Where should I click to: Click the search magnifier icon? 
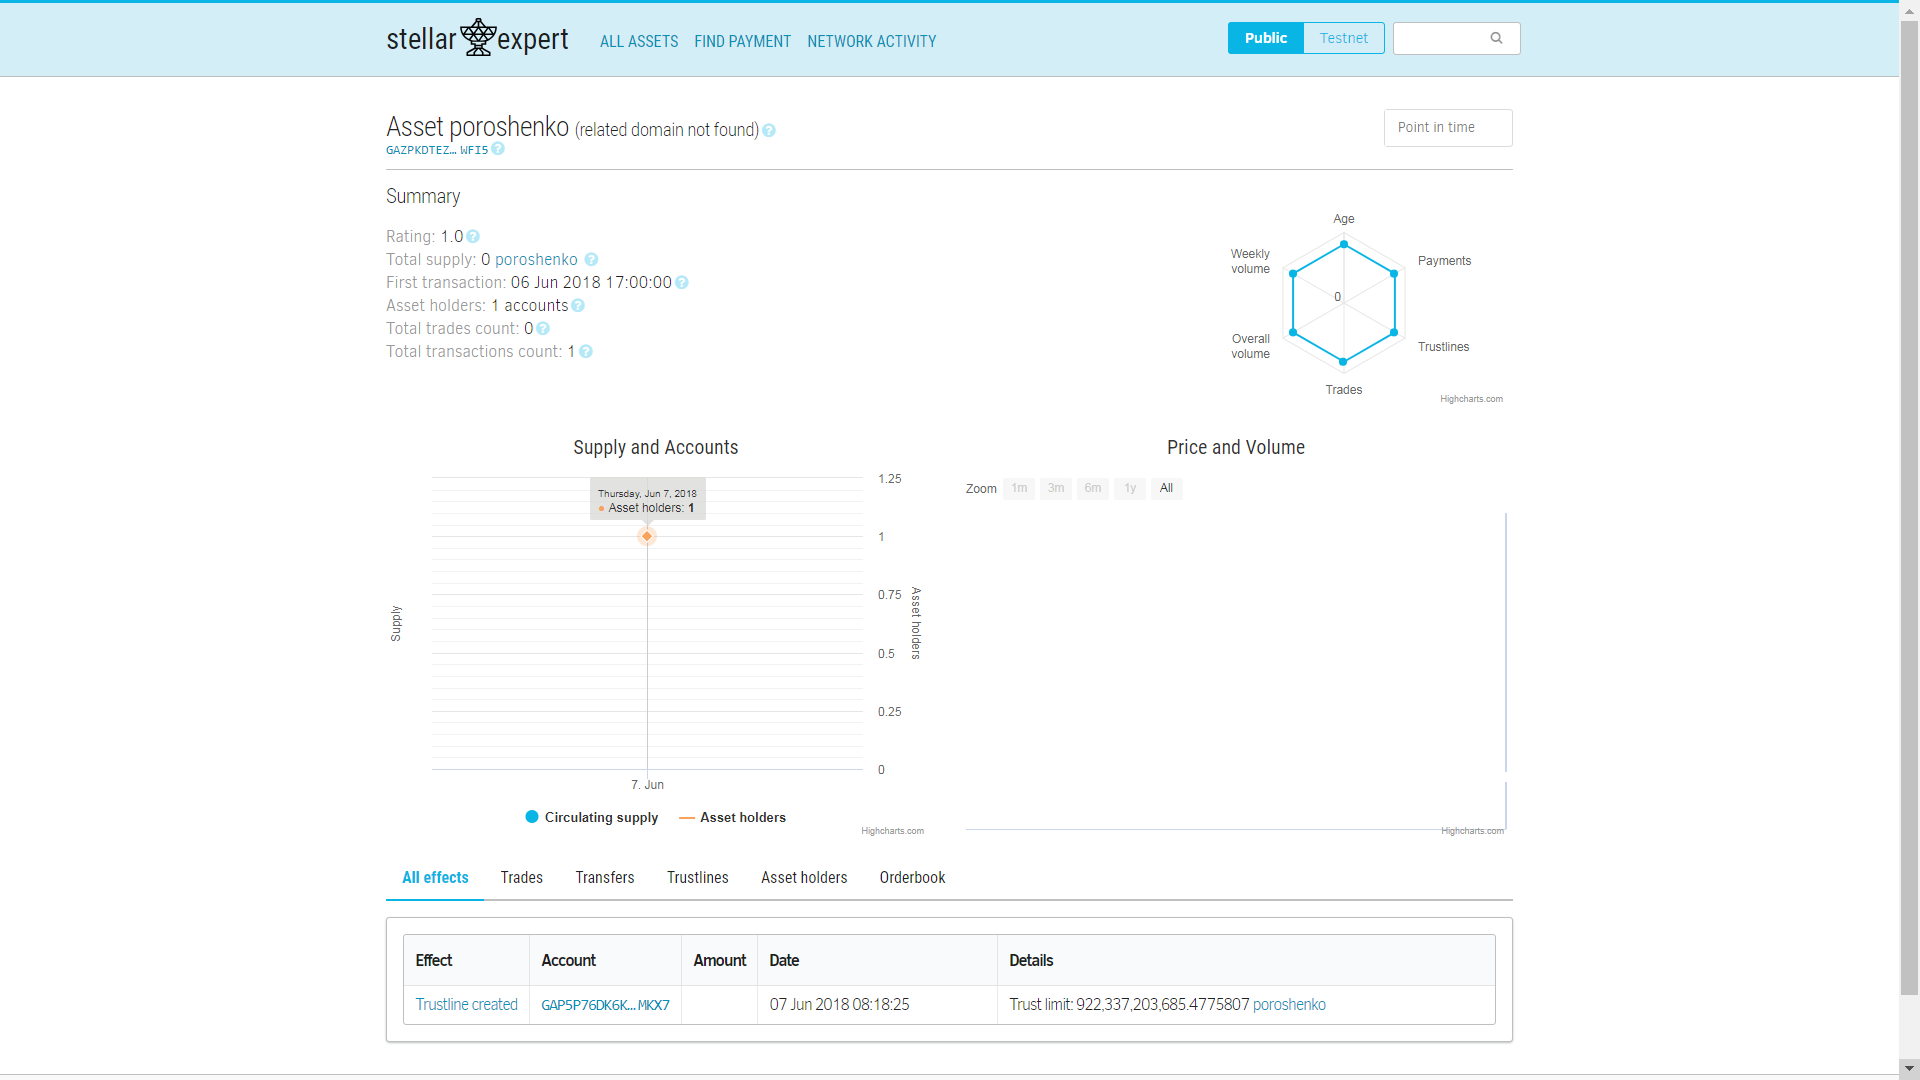(x=1496, y=38)
